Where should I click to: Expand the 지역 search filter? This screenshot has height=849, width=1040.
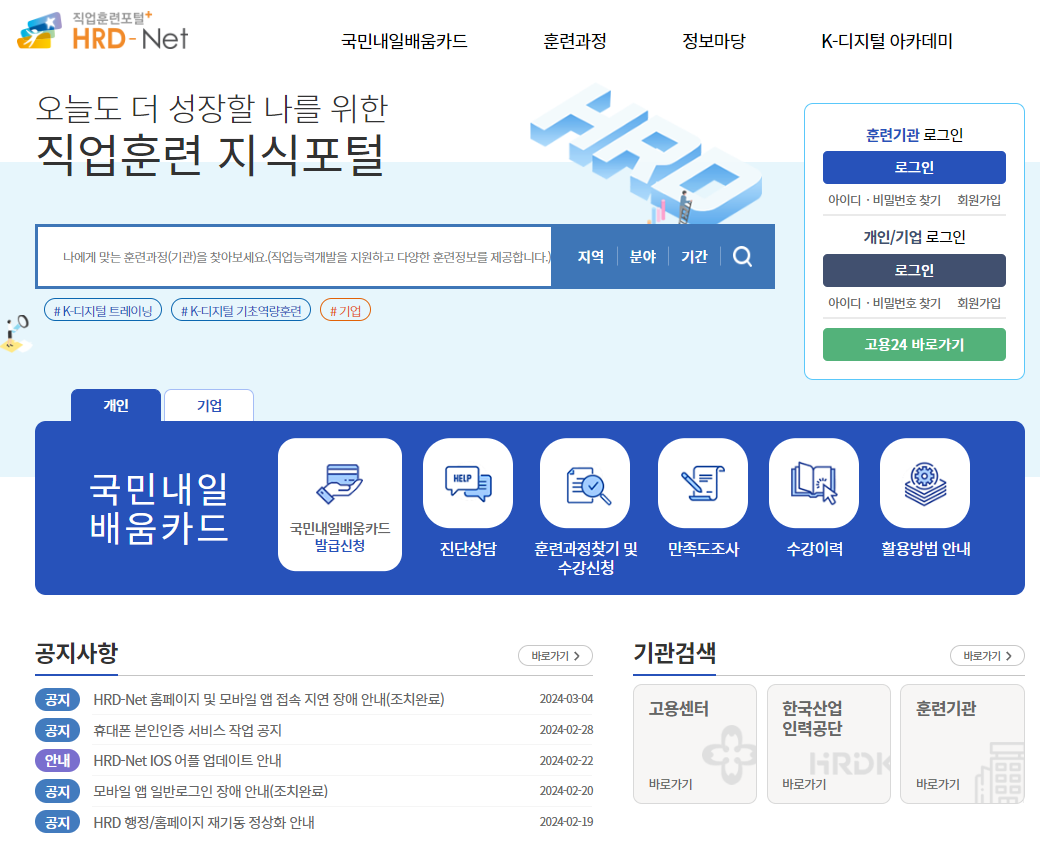pyautogui.click(x=590, y=257)
